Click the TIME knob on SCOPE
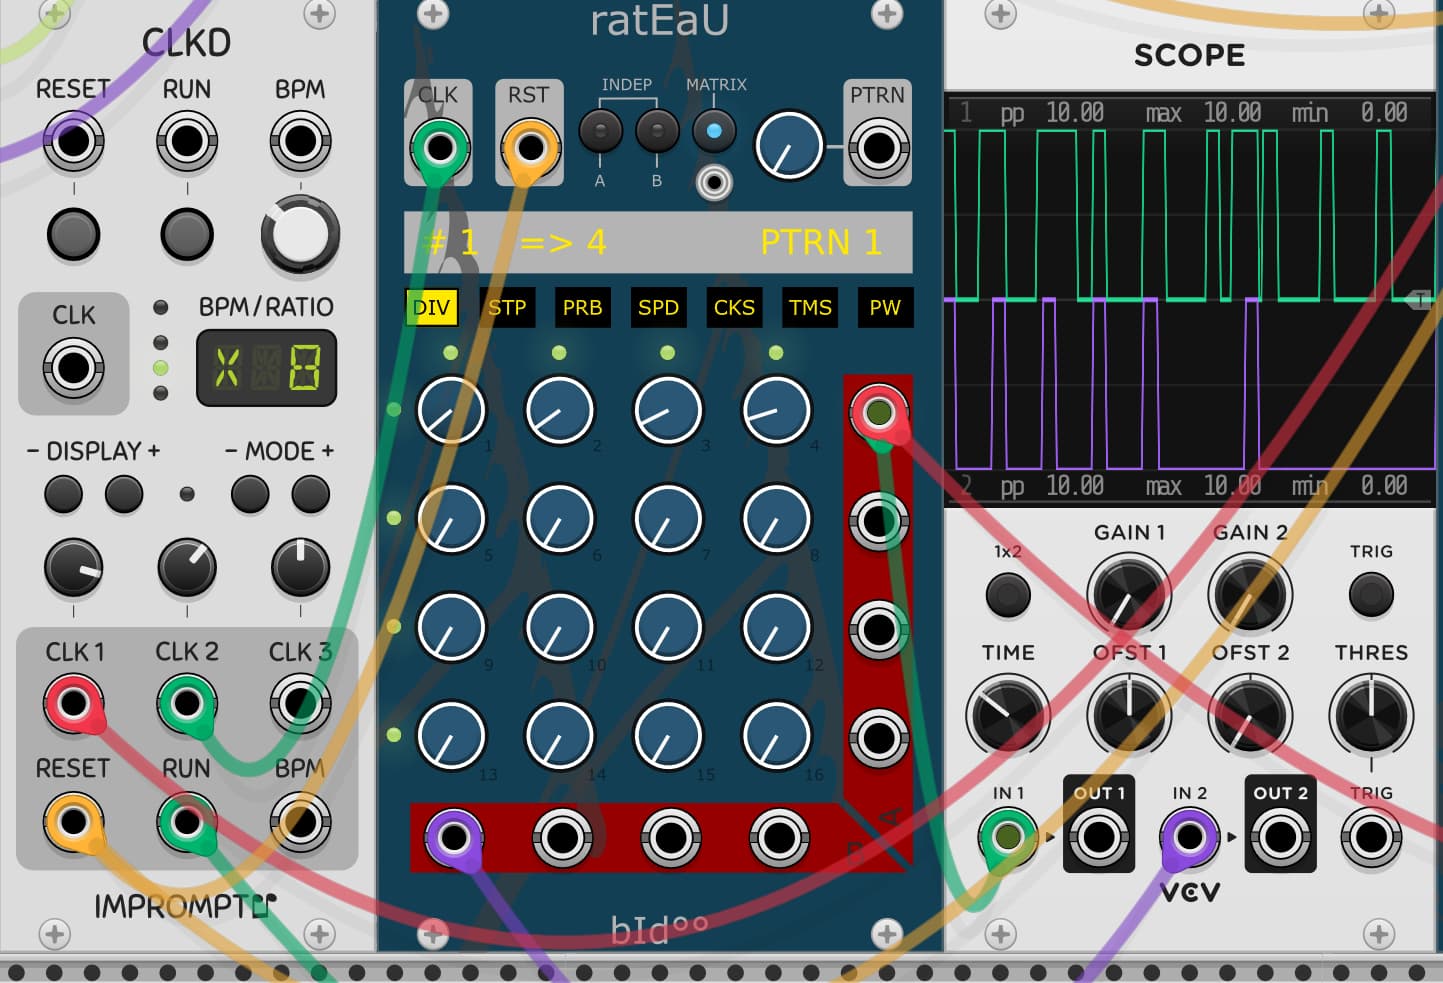This screenshot has width=1443, height=983. [1008, 715]
